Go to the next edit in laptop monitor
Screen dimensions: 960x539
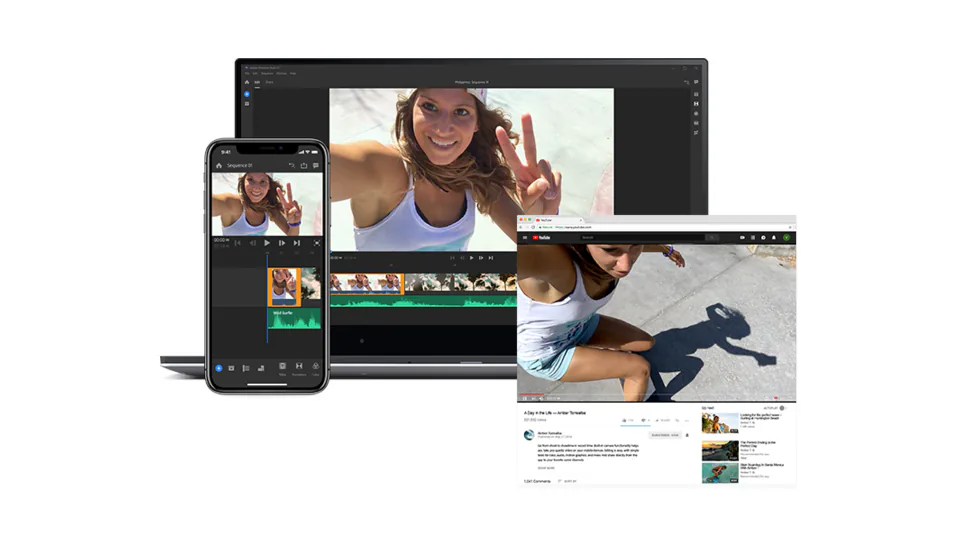pos(490,258)
